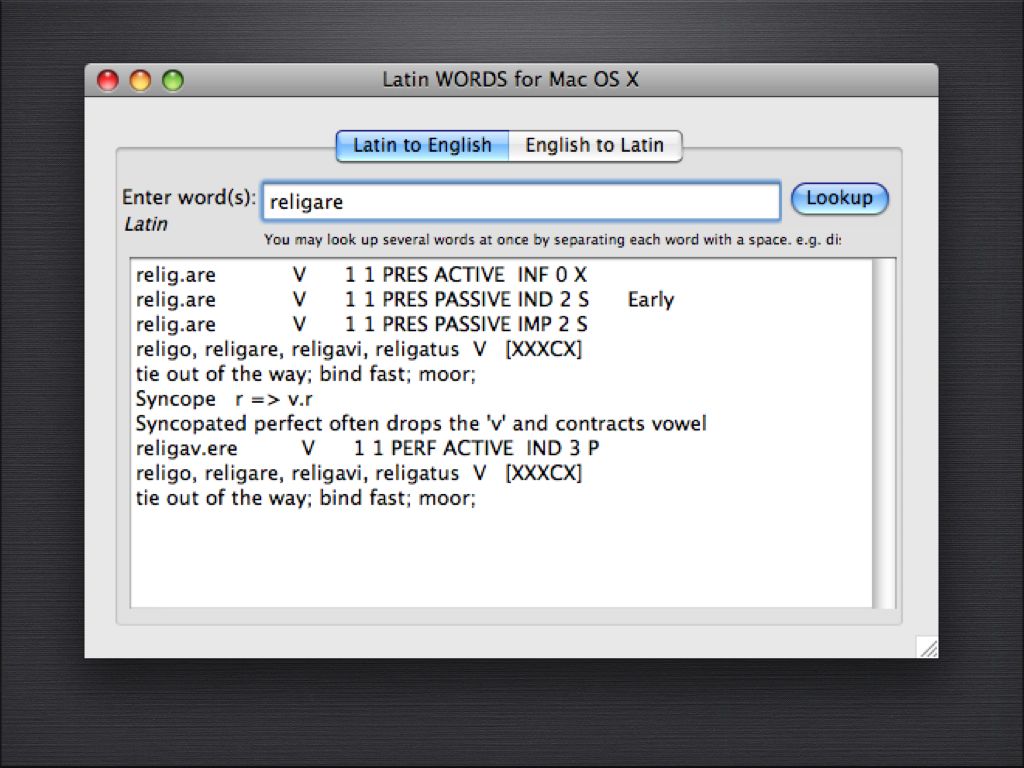The width and height of the screenshot is (1024, 768).
Task: Focus the Enter word(s) text field
Action: (521, 201)
